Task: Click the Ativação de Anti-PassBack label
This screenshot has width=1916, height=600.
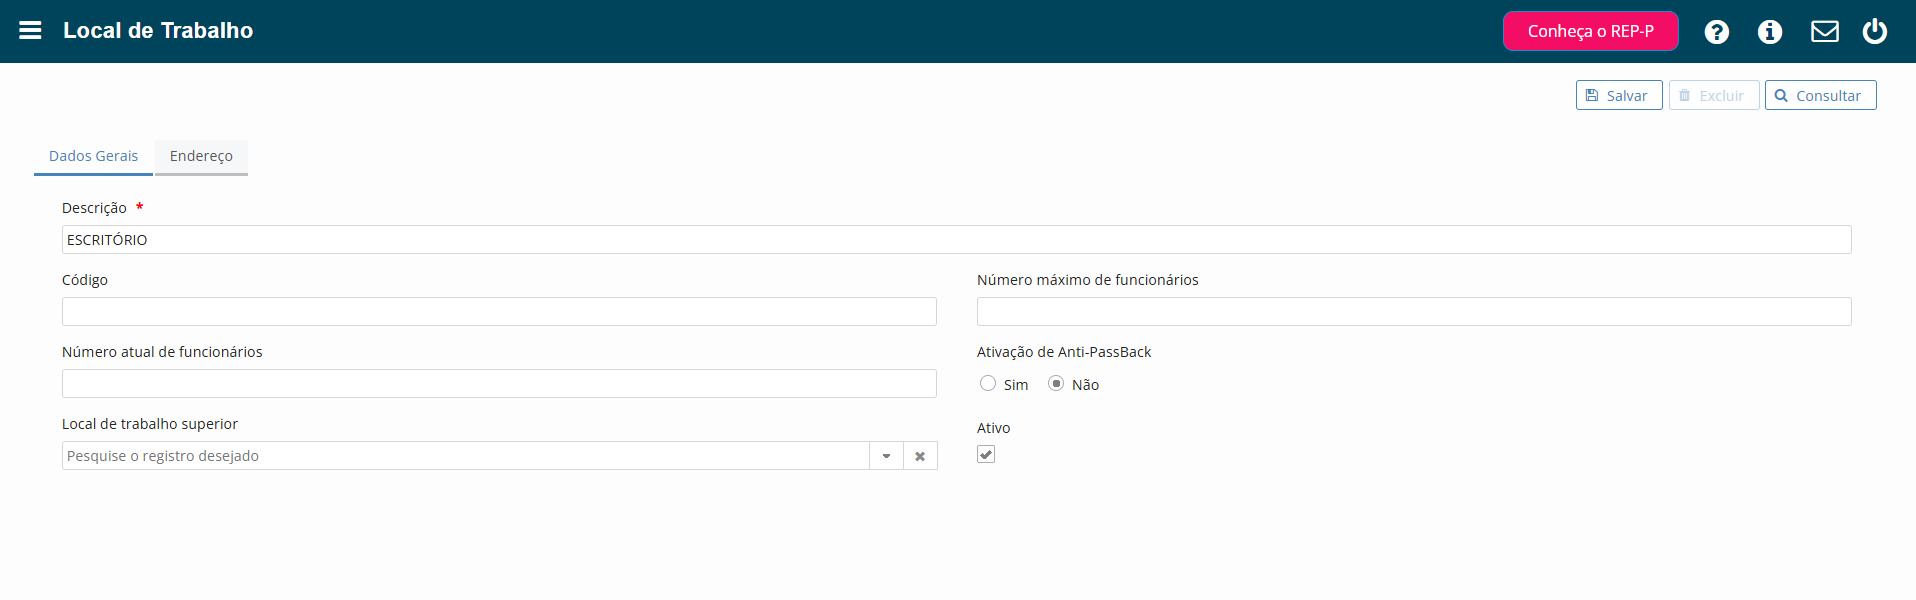Action: pyautogui.click(x=1064, y=352)
